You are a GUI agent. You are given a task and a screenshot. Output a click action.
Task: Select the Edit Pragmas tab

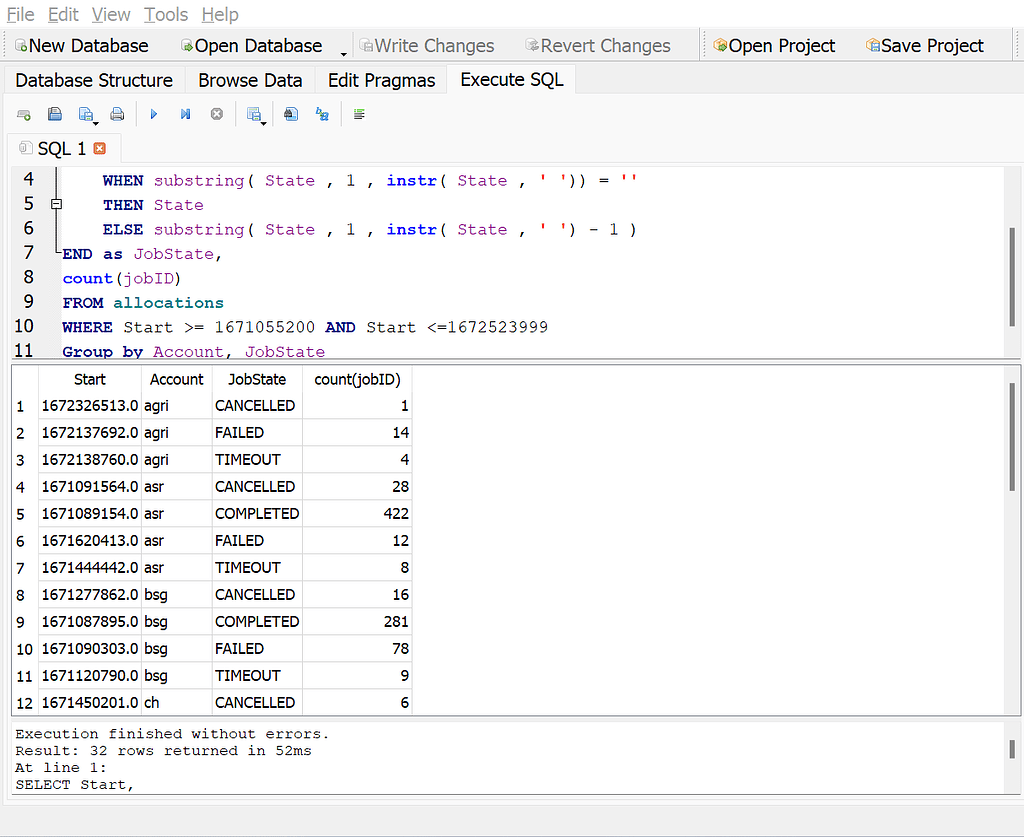381,80
